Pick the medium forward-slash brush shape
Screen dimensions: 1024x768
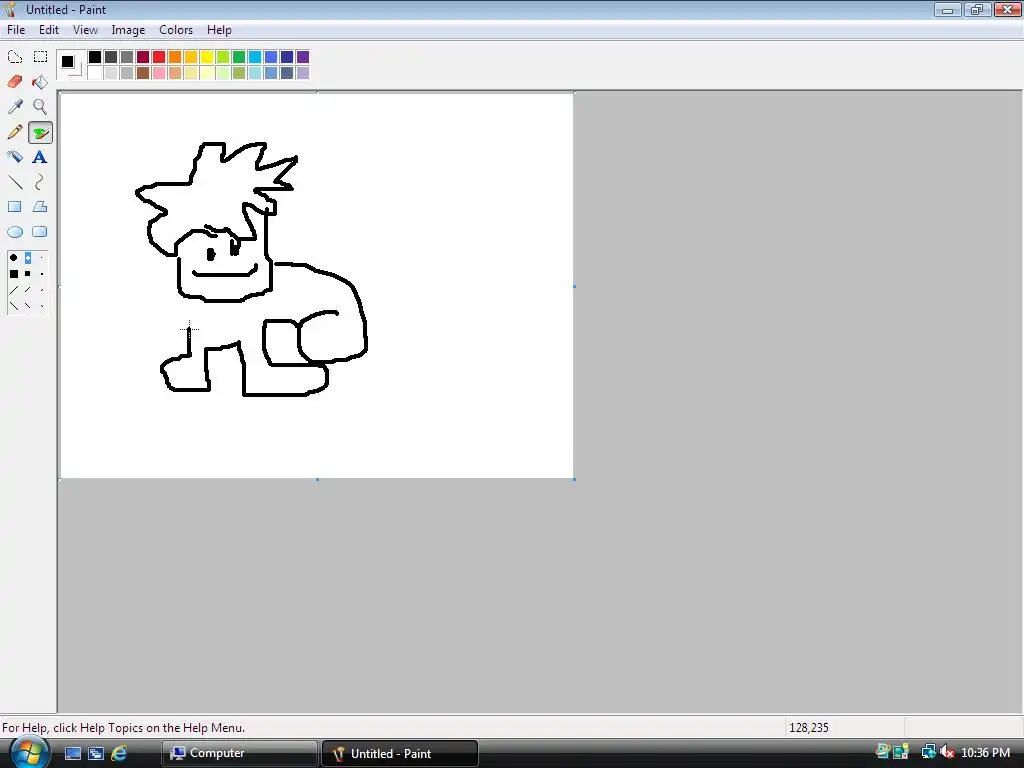point(27,290)
